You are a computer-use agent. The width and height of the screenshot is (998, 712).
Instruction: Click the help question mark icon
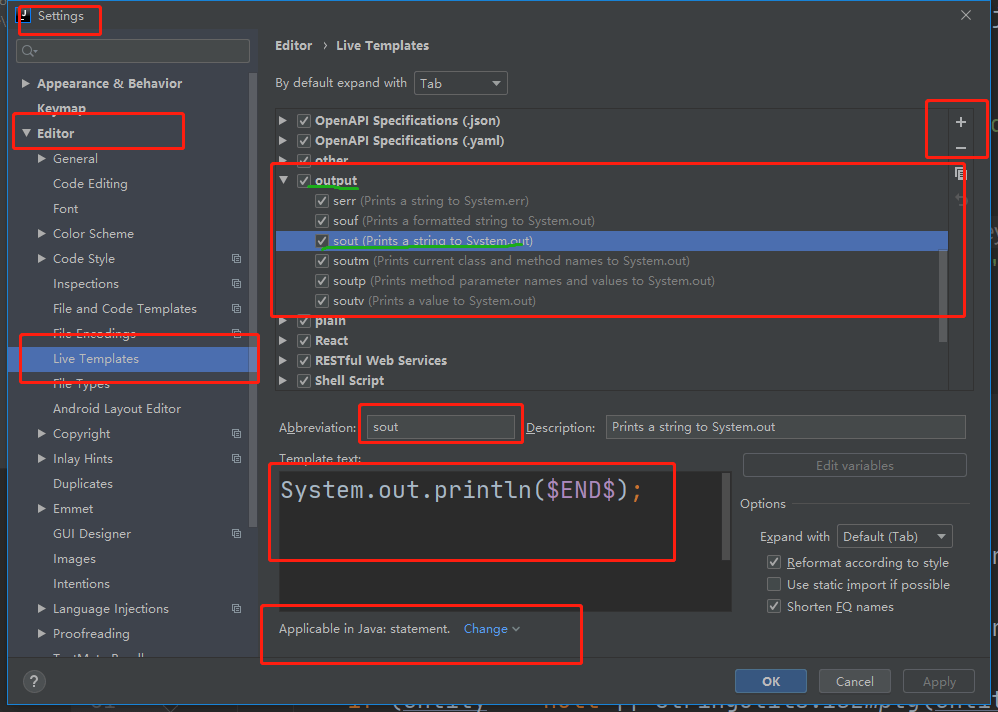pos(34,681)
